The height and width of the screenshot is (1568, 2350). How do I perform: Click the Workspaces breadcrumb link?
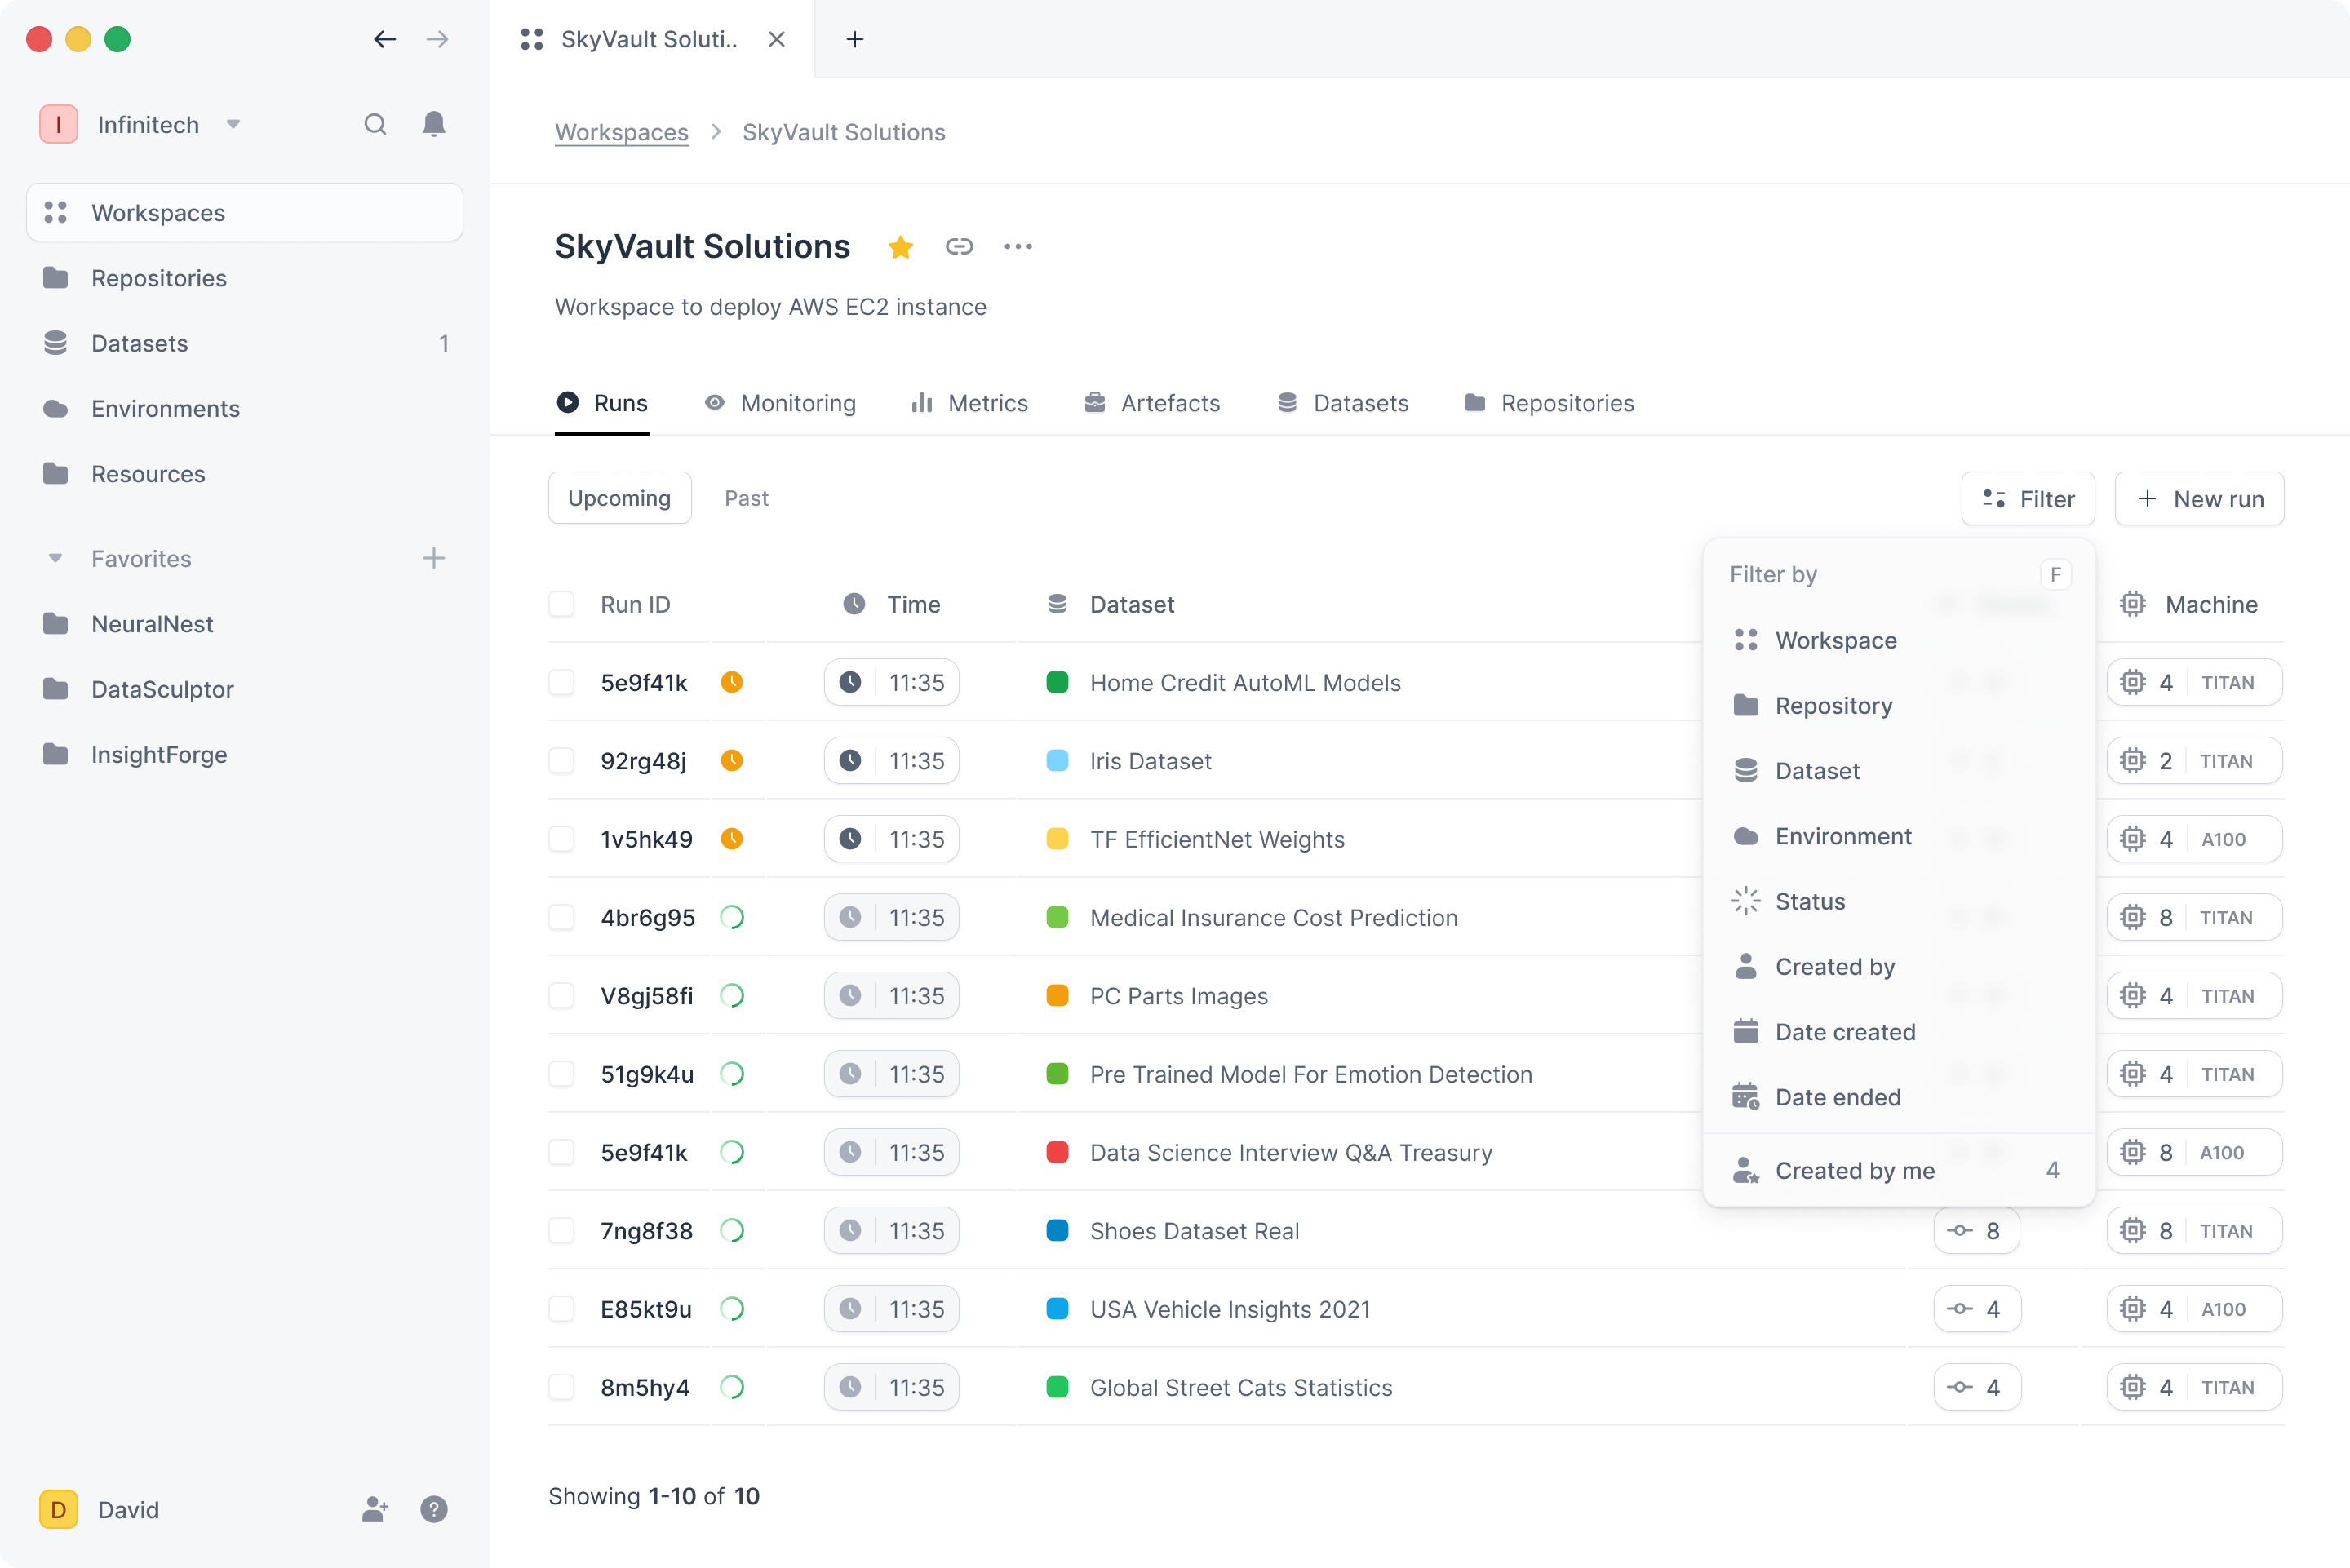[621, 132]
